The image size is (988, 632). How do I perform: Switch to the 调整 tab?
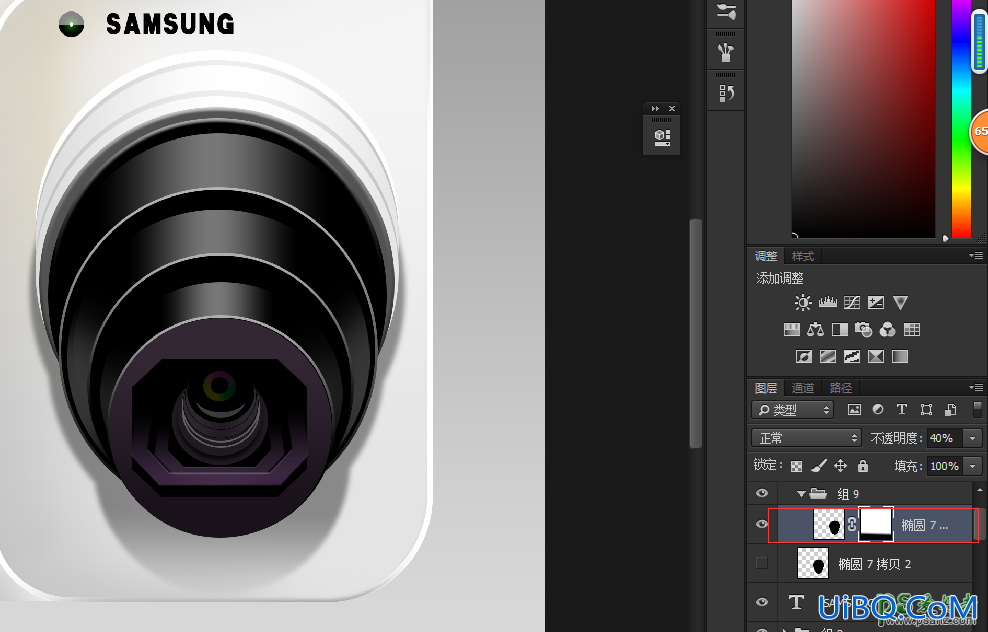(x=766, y=256)
